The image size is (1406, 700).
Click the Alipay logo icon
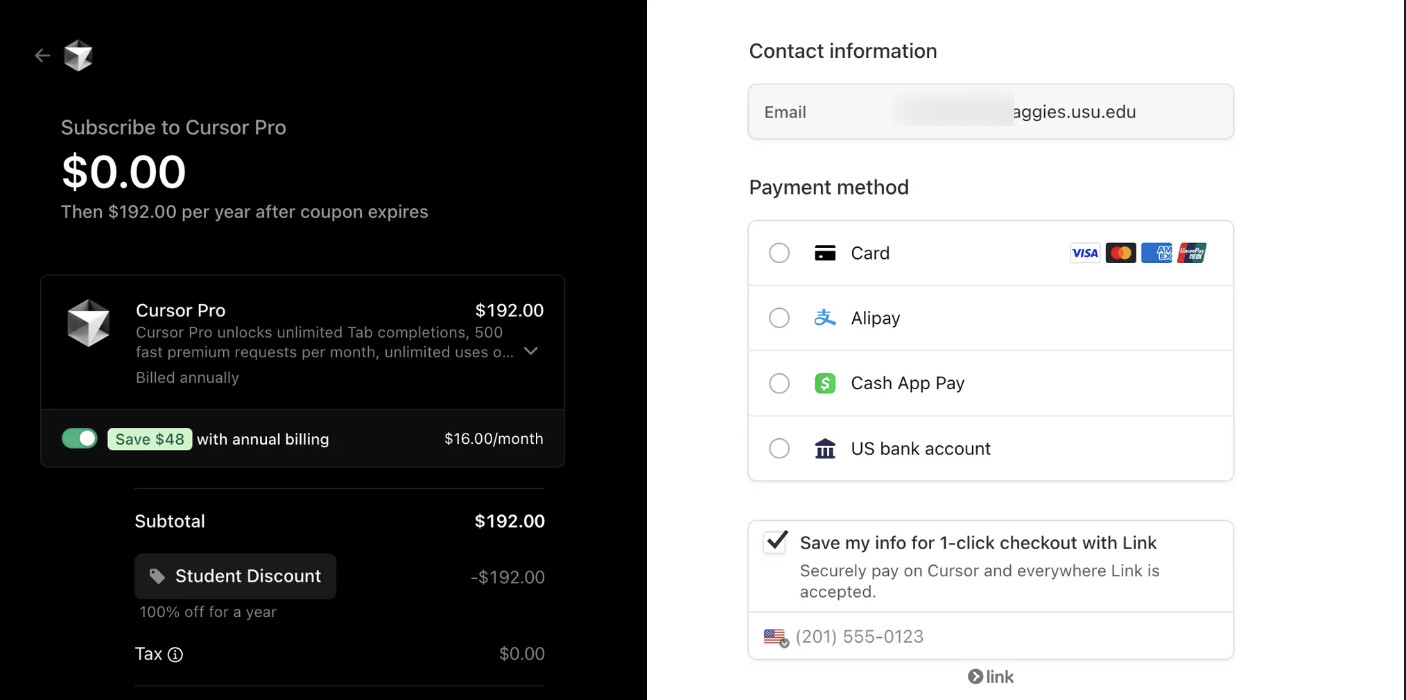click(x=825, y=318)
